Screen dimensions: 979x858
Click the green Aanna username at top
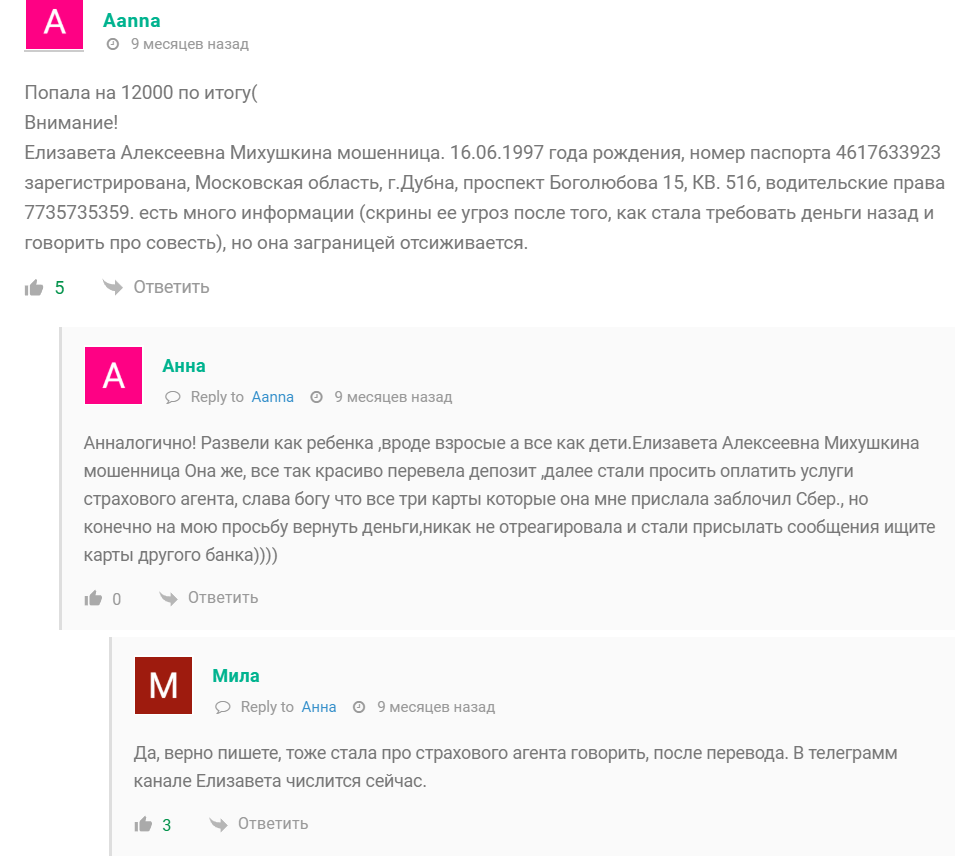(x=131, y=20)
